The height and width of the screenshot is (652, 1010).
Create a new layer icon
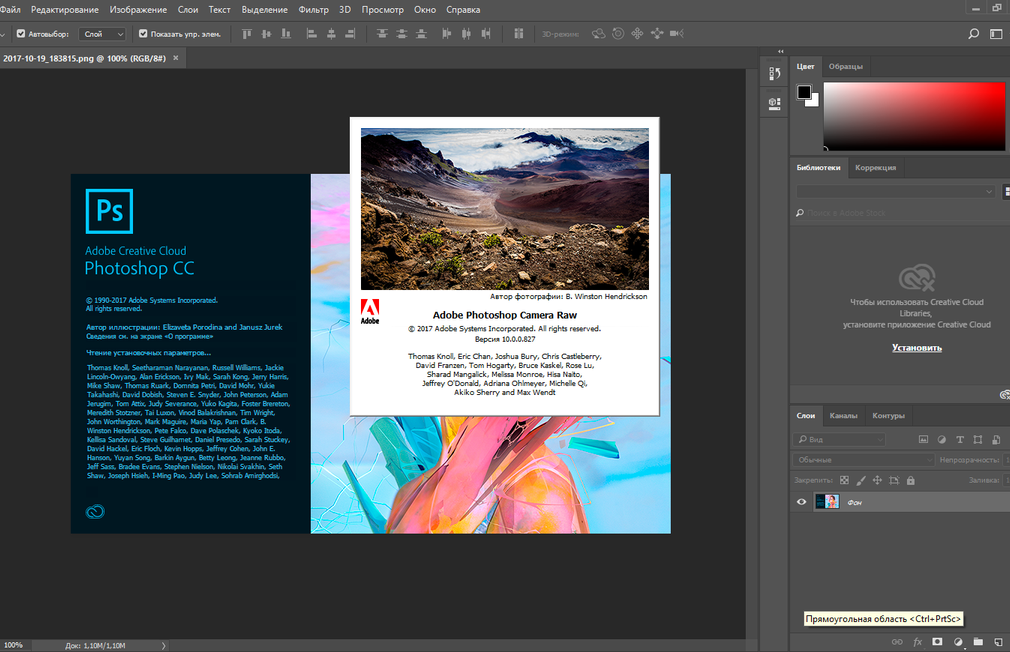pos(998,642)
